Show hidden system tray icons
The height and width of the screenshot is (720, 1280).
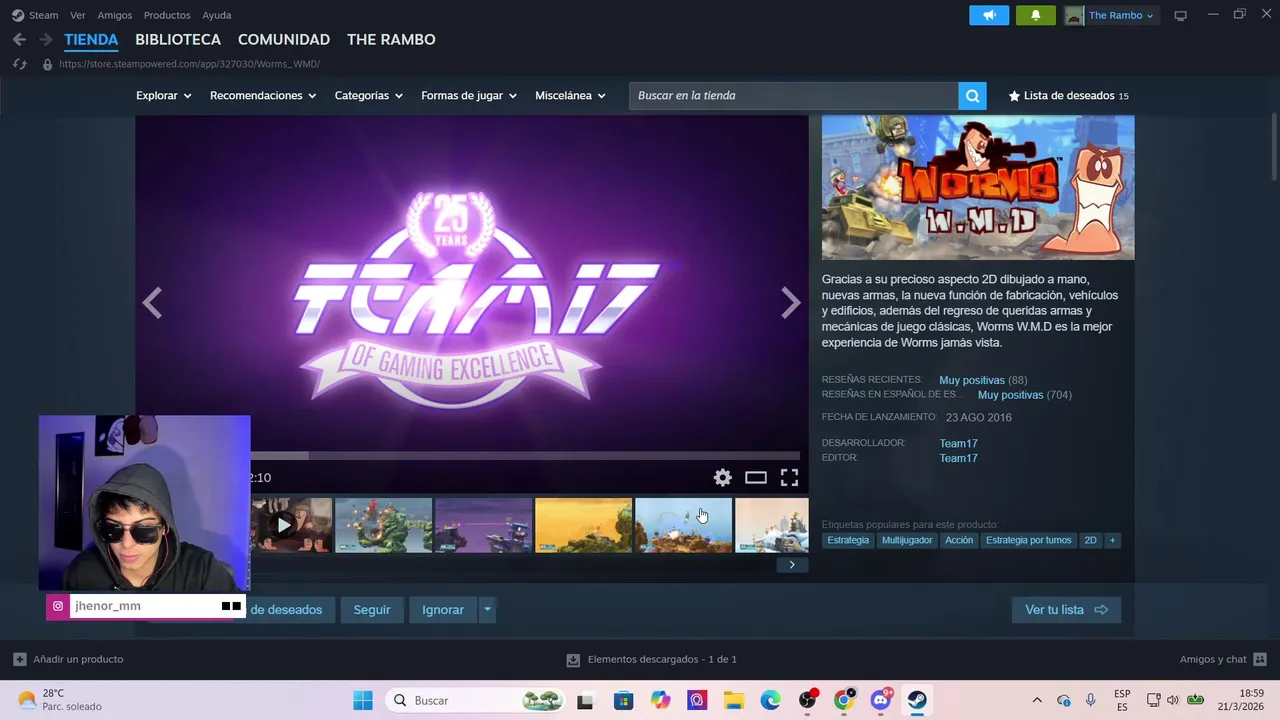point(1037,700)
